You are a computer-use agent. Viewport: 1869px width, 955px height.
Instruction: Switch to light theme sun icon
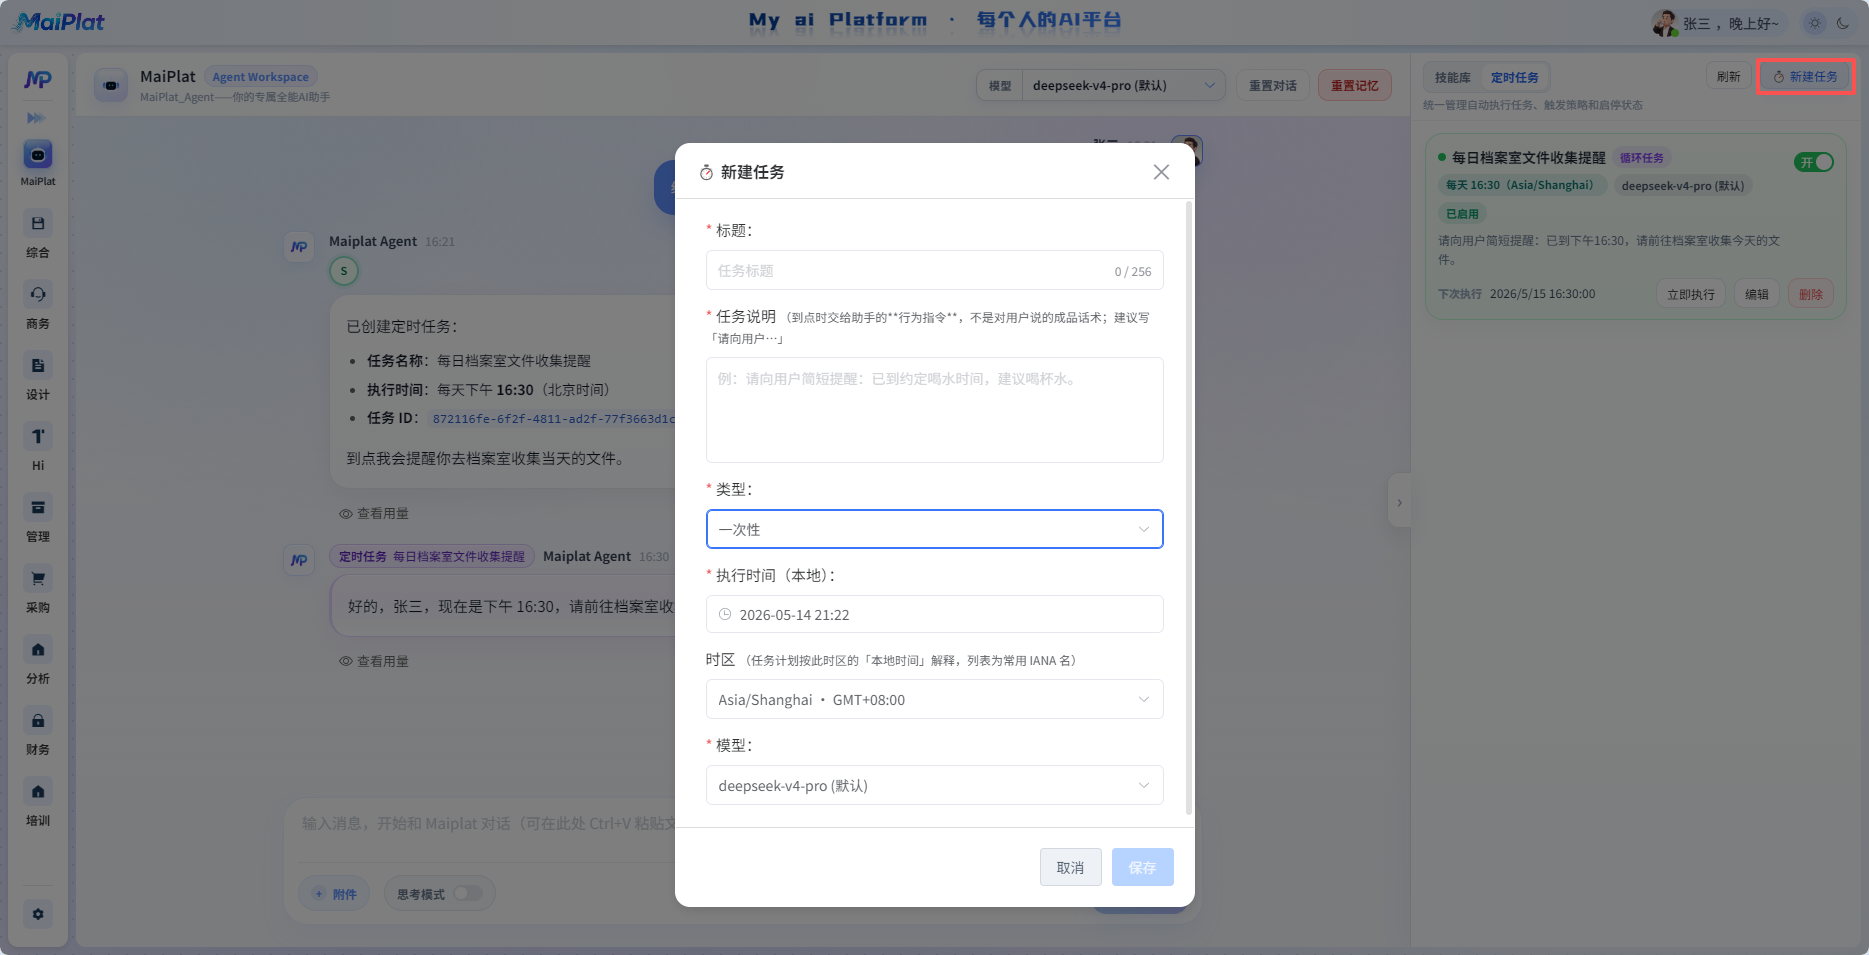[1815, 23]
